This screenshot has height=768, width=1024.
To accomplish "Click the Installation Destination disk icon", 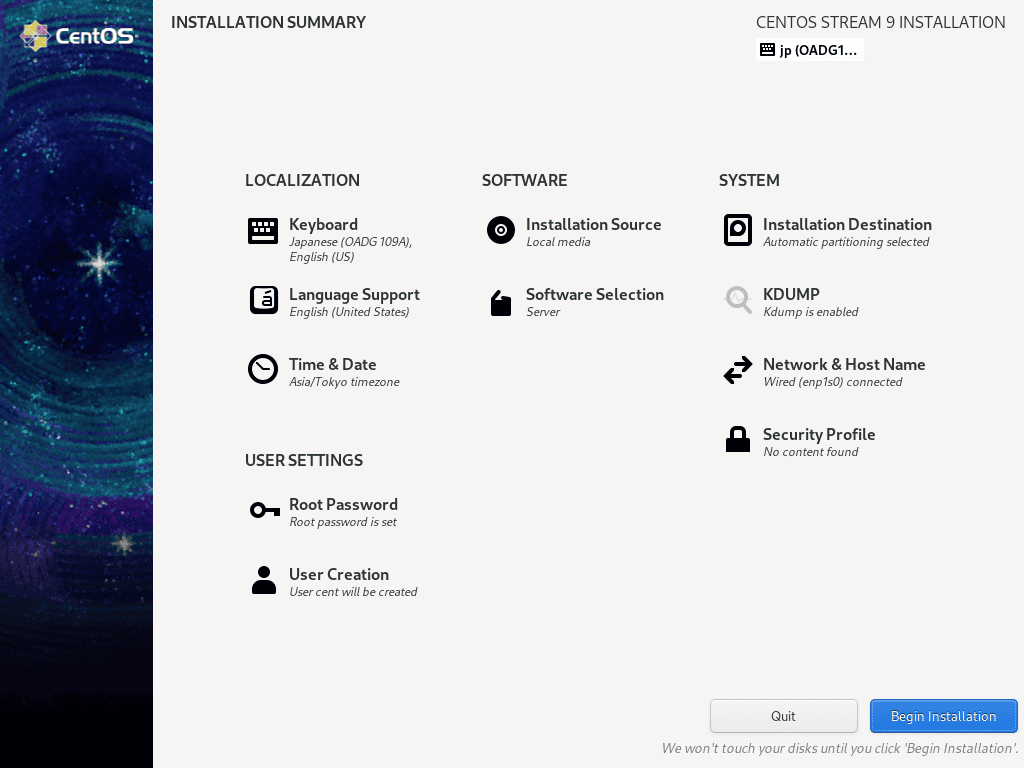I will coord(738,231).
